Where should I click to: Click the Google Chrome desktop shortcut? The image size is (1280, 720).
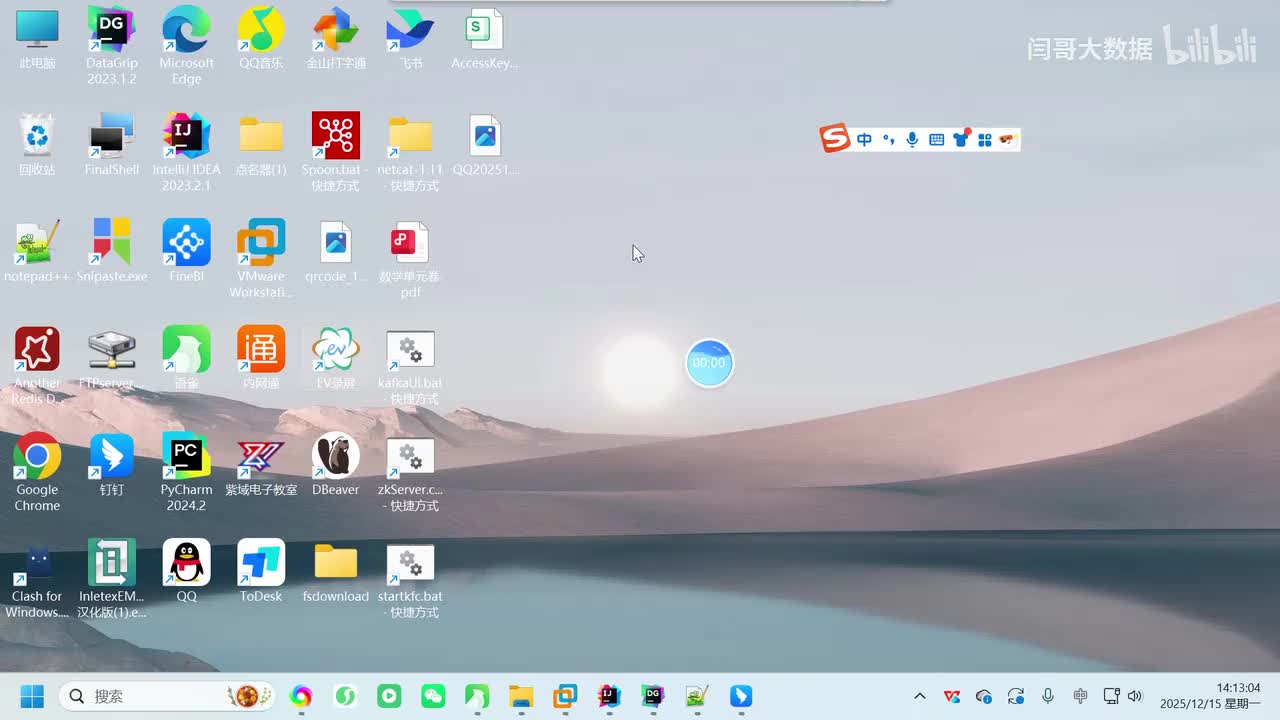point(37,472)
